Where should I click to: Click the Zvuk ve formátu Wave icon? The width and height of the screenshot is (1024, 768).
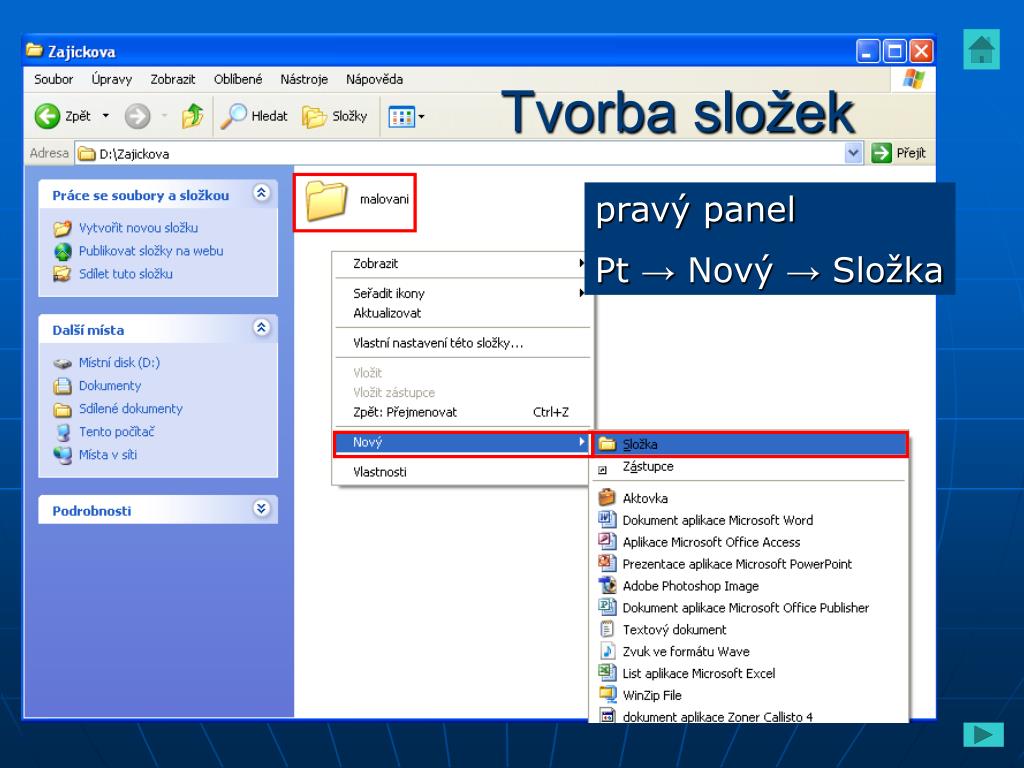(x=607, y=651)
